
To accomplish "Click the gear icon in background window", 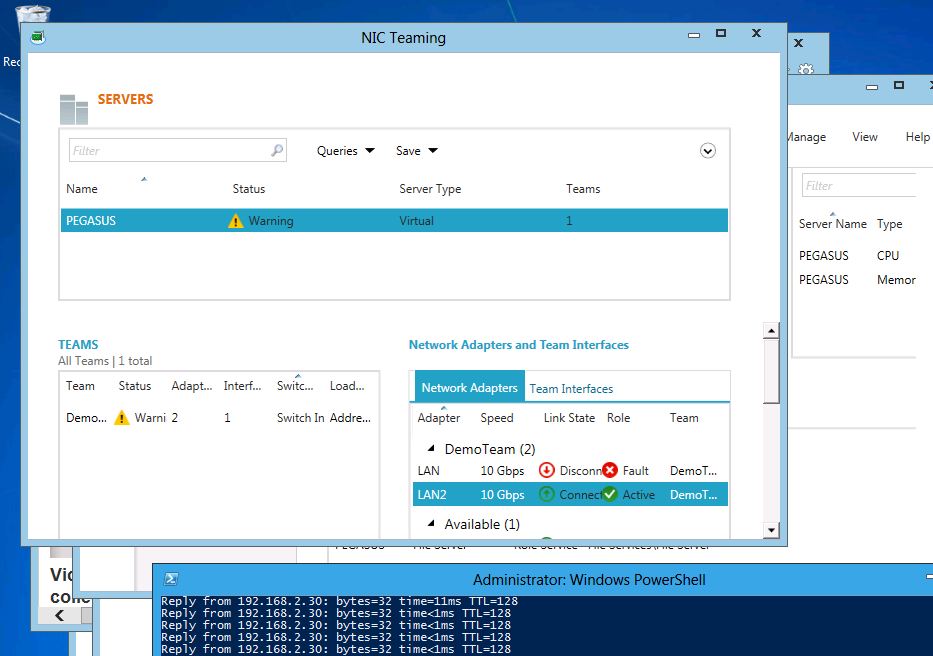I will [x=806, y=69].
